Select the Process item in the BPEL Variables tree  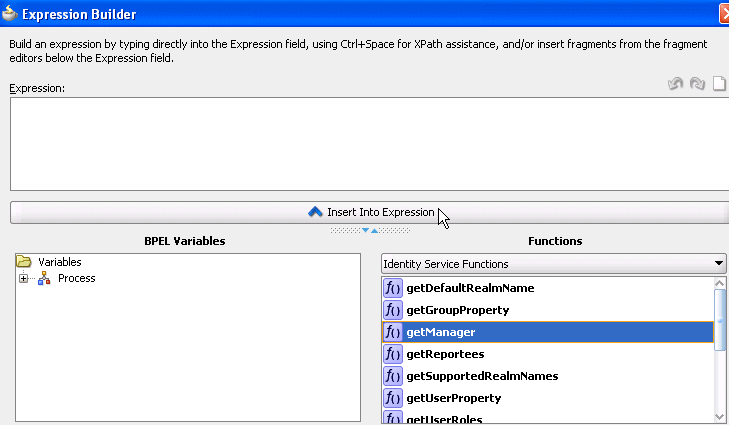77,278
